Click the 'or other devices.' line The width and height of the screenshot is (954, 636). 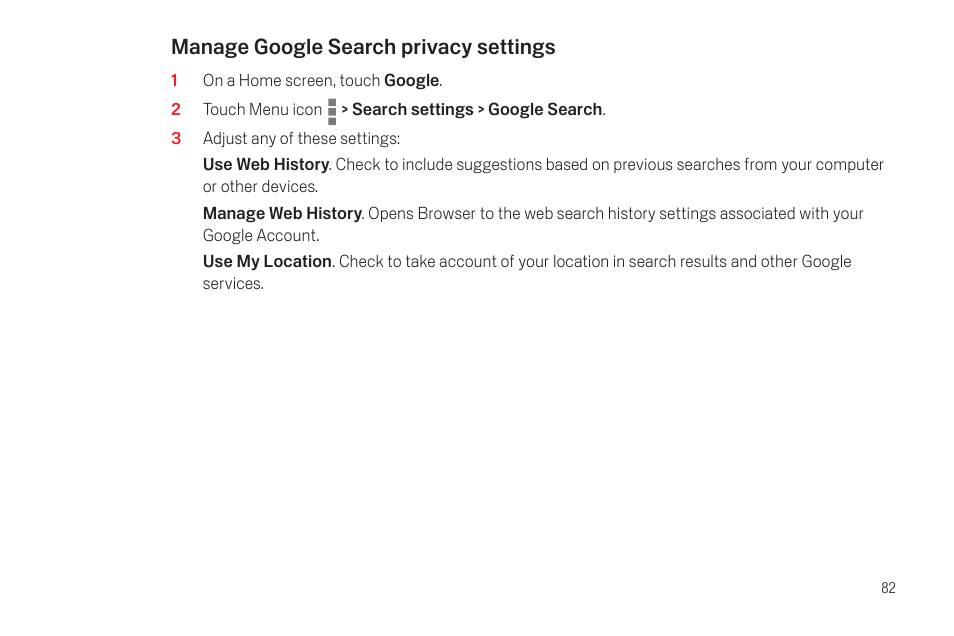tap(260, 187)
